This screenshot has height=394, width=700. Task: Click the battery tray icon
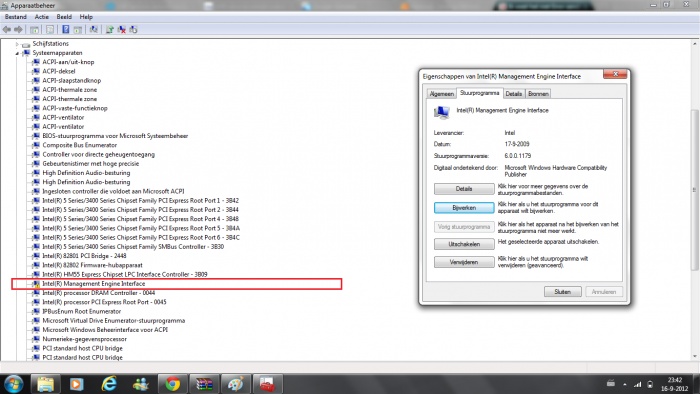click(x=650, y=384)
